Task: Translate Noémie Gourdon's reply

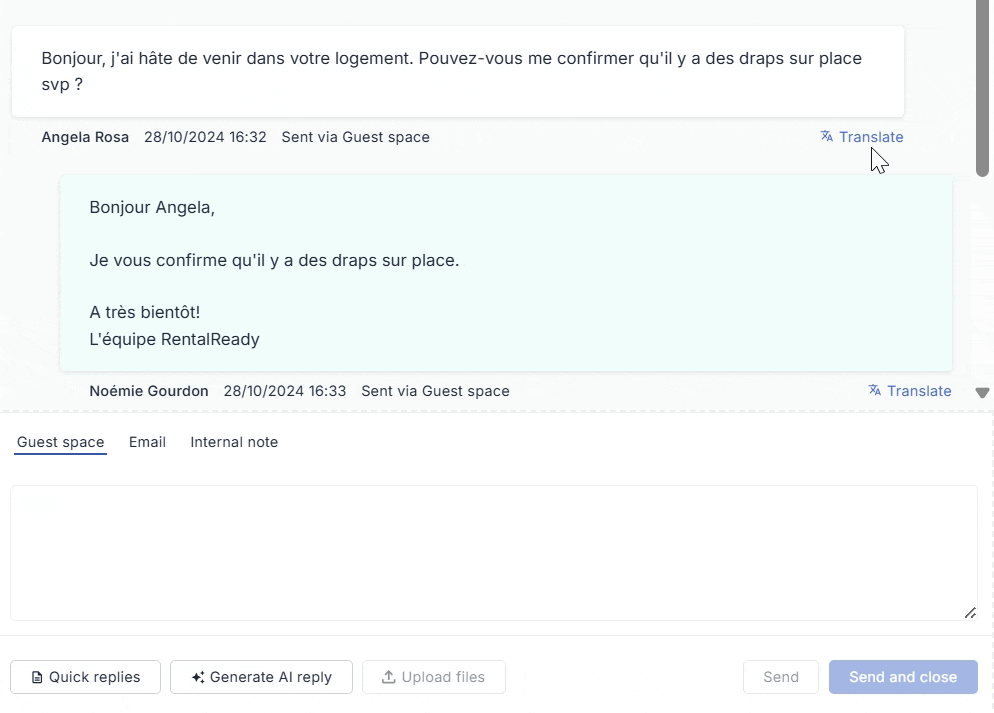Action: [910, 391]
